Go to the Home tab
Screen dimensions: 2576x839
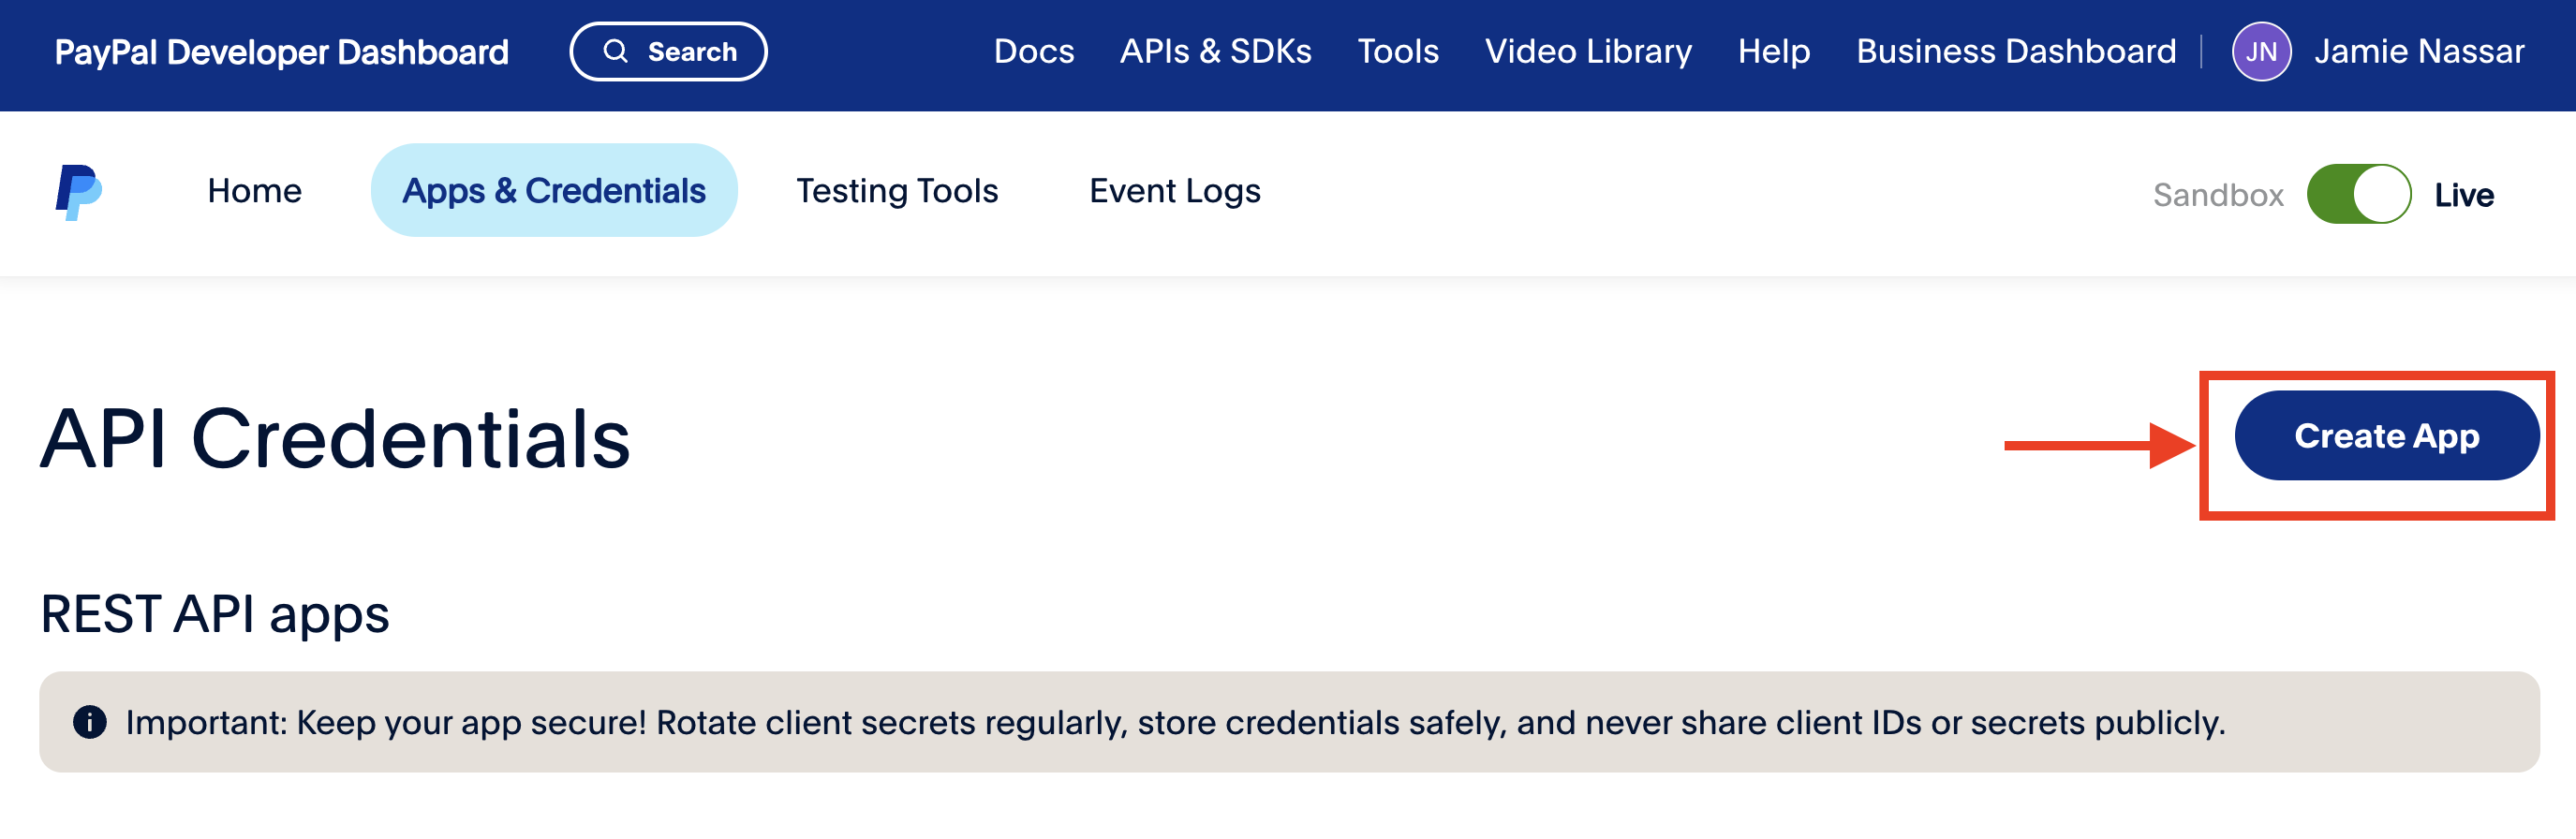254,191
